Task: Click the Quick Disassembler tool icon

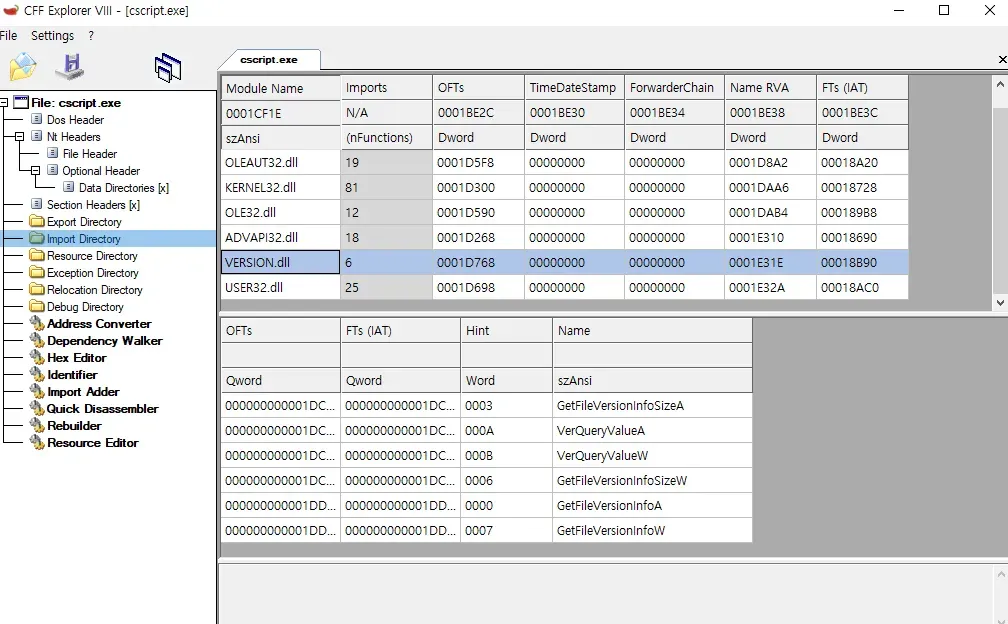Action: click(x=37, y=409)
